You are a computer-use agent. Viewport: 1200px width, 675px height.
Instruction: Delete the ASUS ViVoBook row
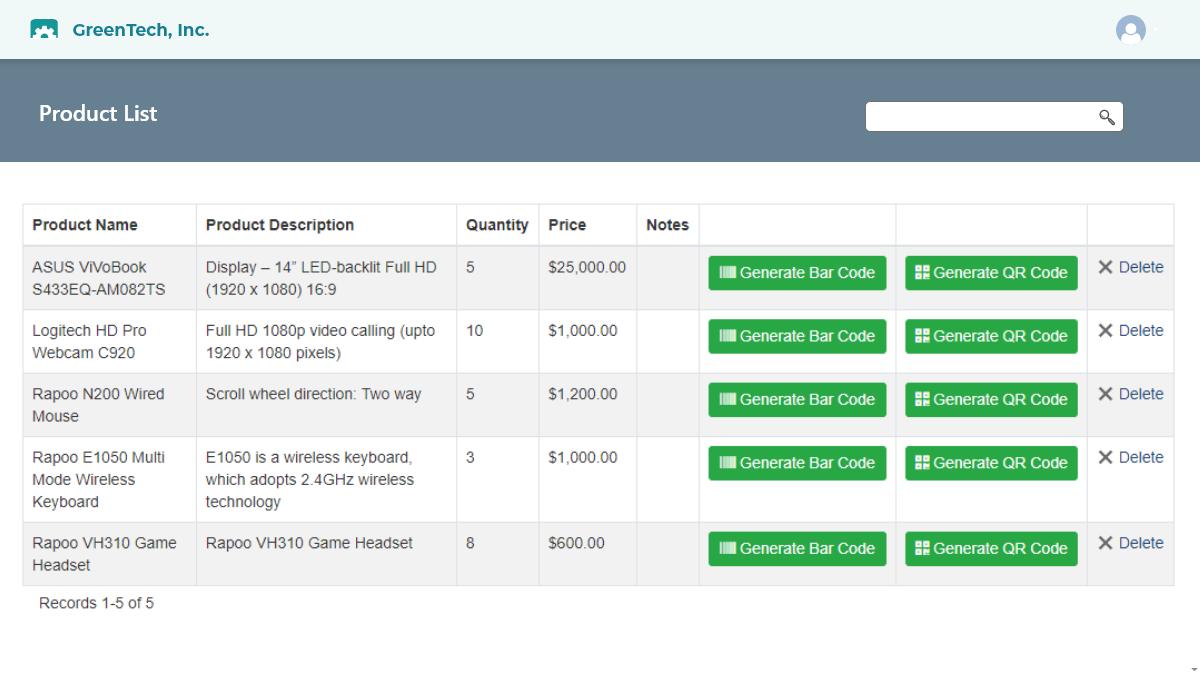(x=1131, y=267)
